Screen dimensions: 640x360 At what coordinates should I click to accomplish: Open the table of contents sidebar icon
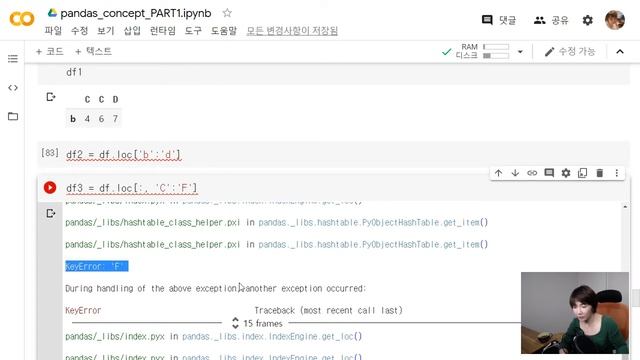pyautogui.click(x=13, y=59)
